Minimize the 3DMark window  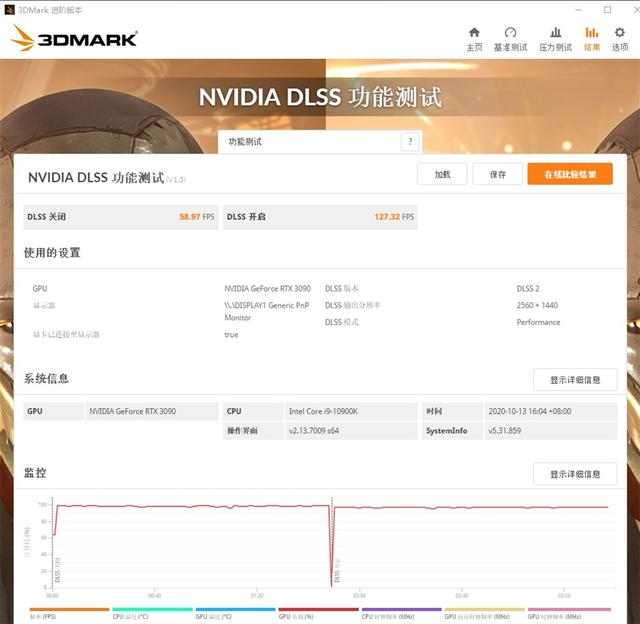click(578, 10)
